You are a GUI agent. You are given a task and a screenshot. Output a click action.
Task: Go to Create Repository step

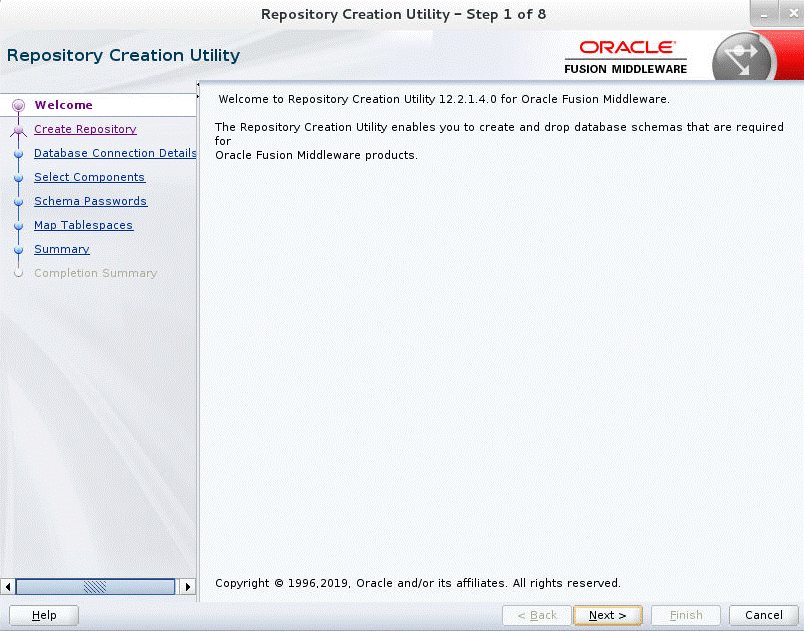[85, 129]
